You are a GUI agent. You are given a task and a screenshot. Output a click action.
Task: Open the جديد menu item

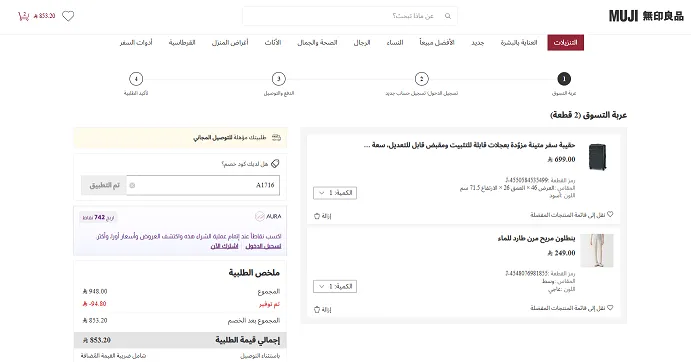(478, 43)
